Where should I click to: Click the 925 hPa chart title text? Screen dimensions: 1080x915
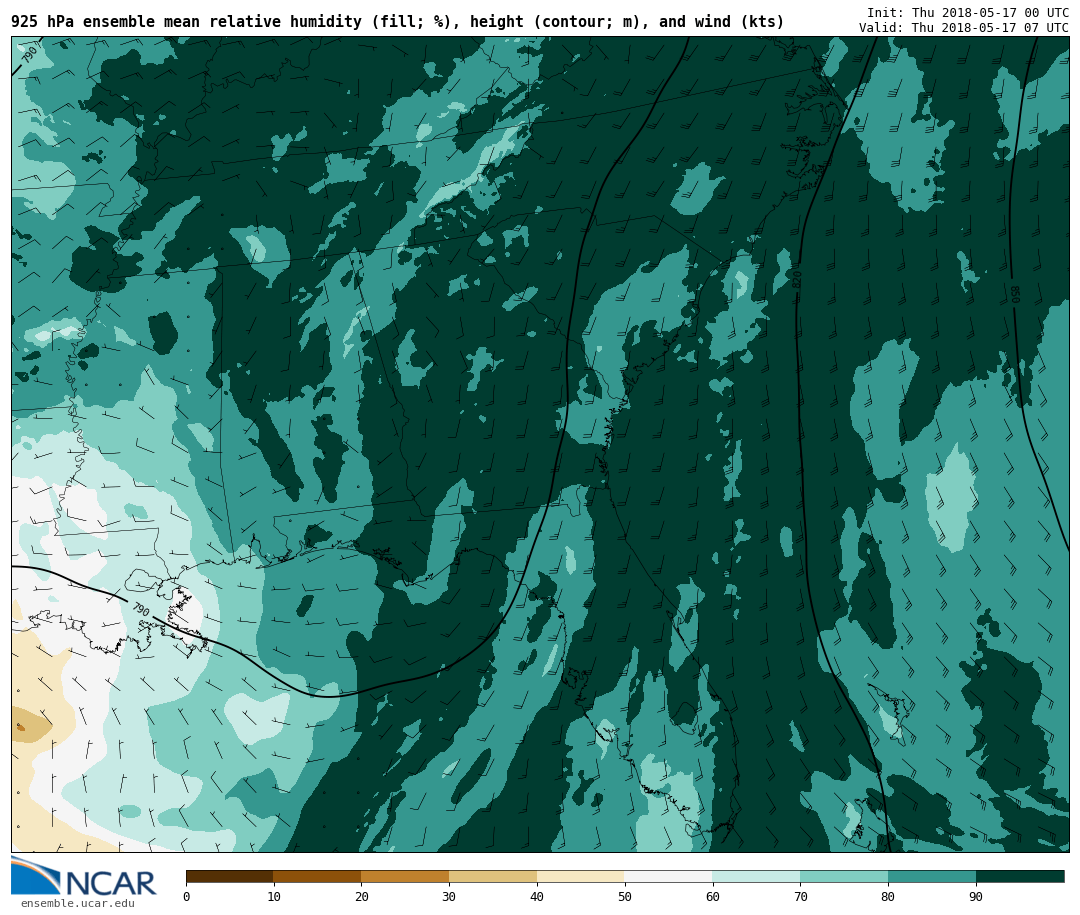click(397, 22)
